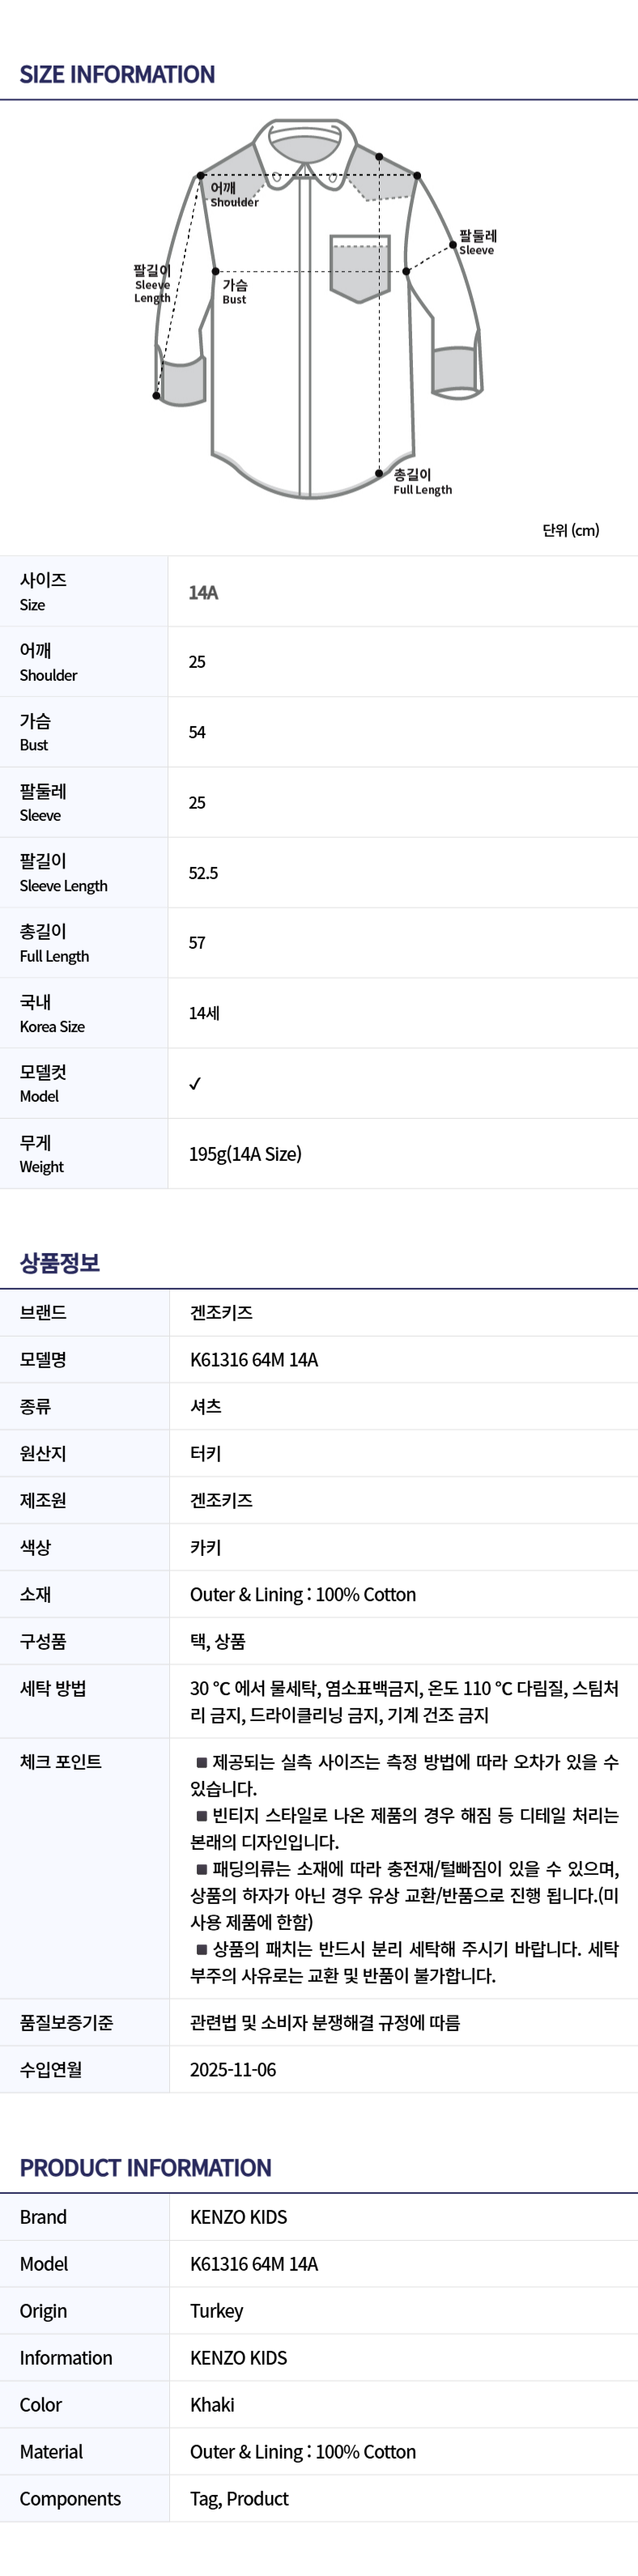
Task: Click the Sleeve Length value 52.5
Action: click(203, 873)
